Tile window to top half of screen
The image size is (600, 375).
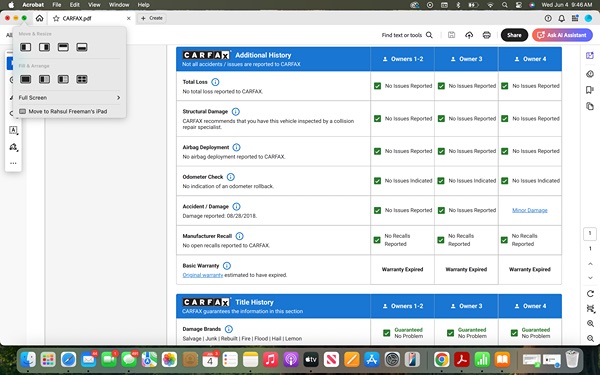[63, 47]
